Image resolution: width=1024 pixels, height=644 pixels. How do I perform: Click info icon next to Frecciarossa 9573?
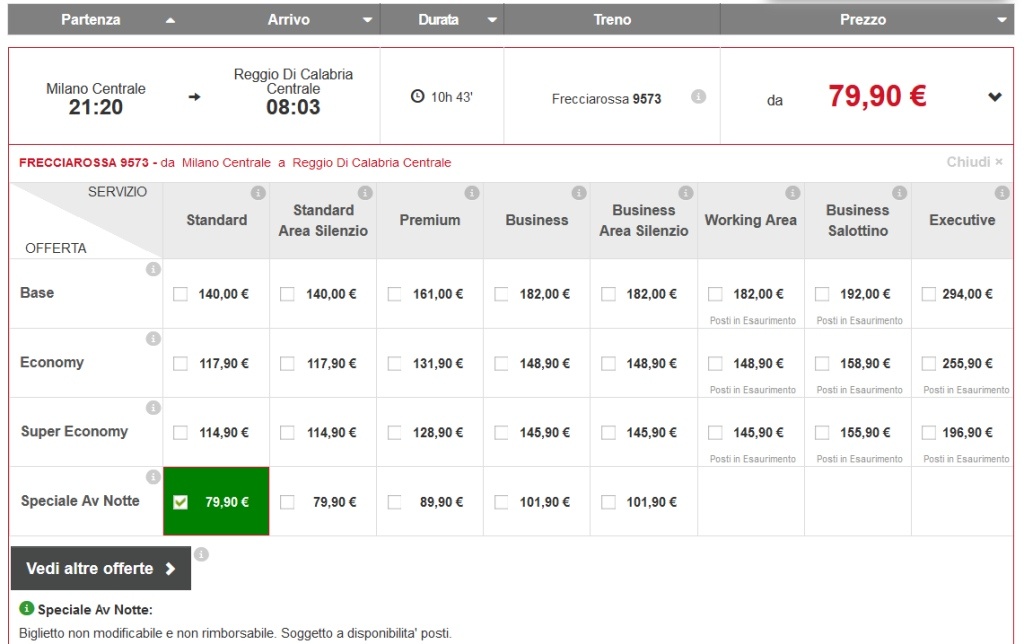click(x=698, y=97)
